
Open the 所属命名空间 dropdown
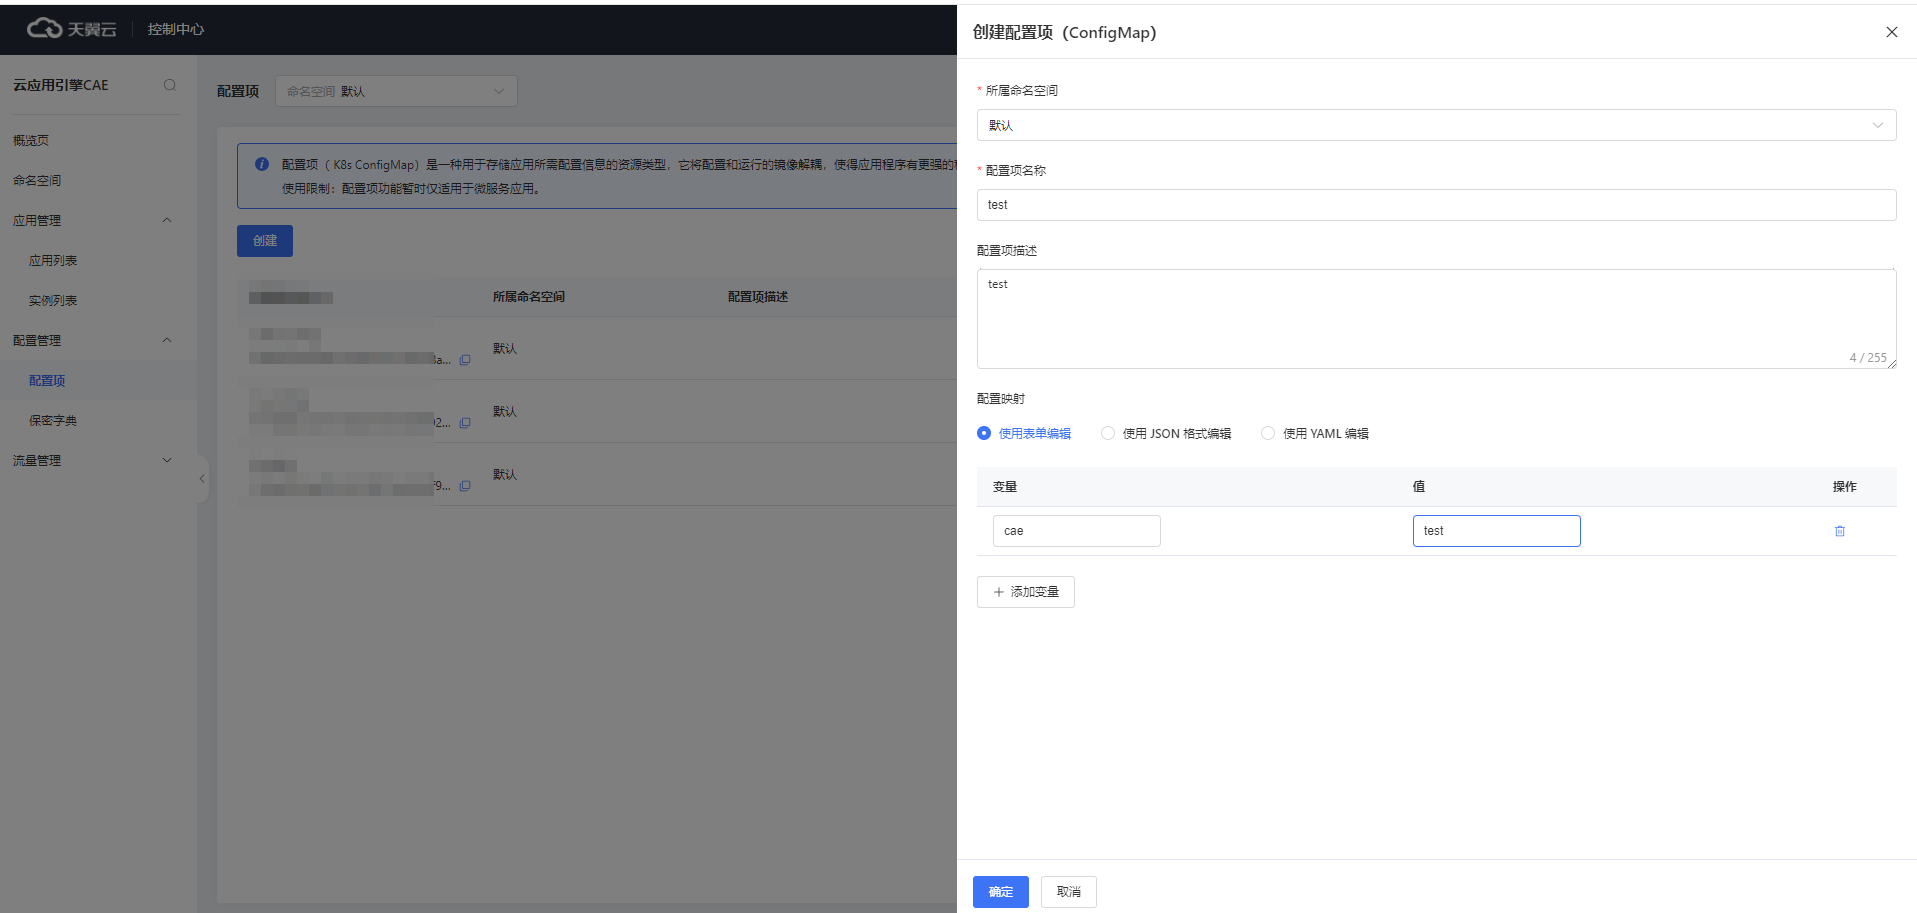(x=1435, y=125)
